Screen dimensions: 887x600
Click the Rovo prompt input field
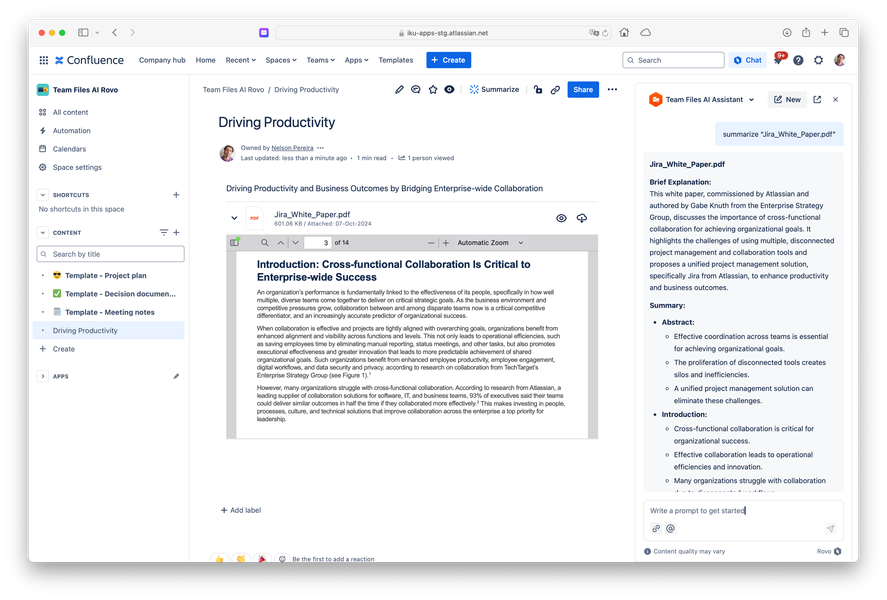tap(743, 511)
